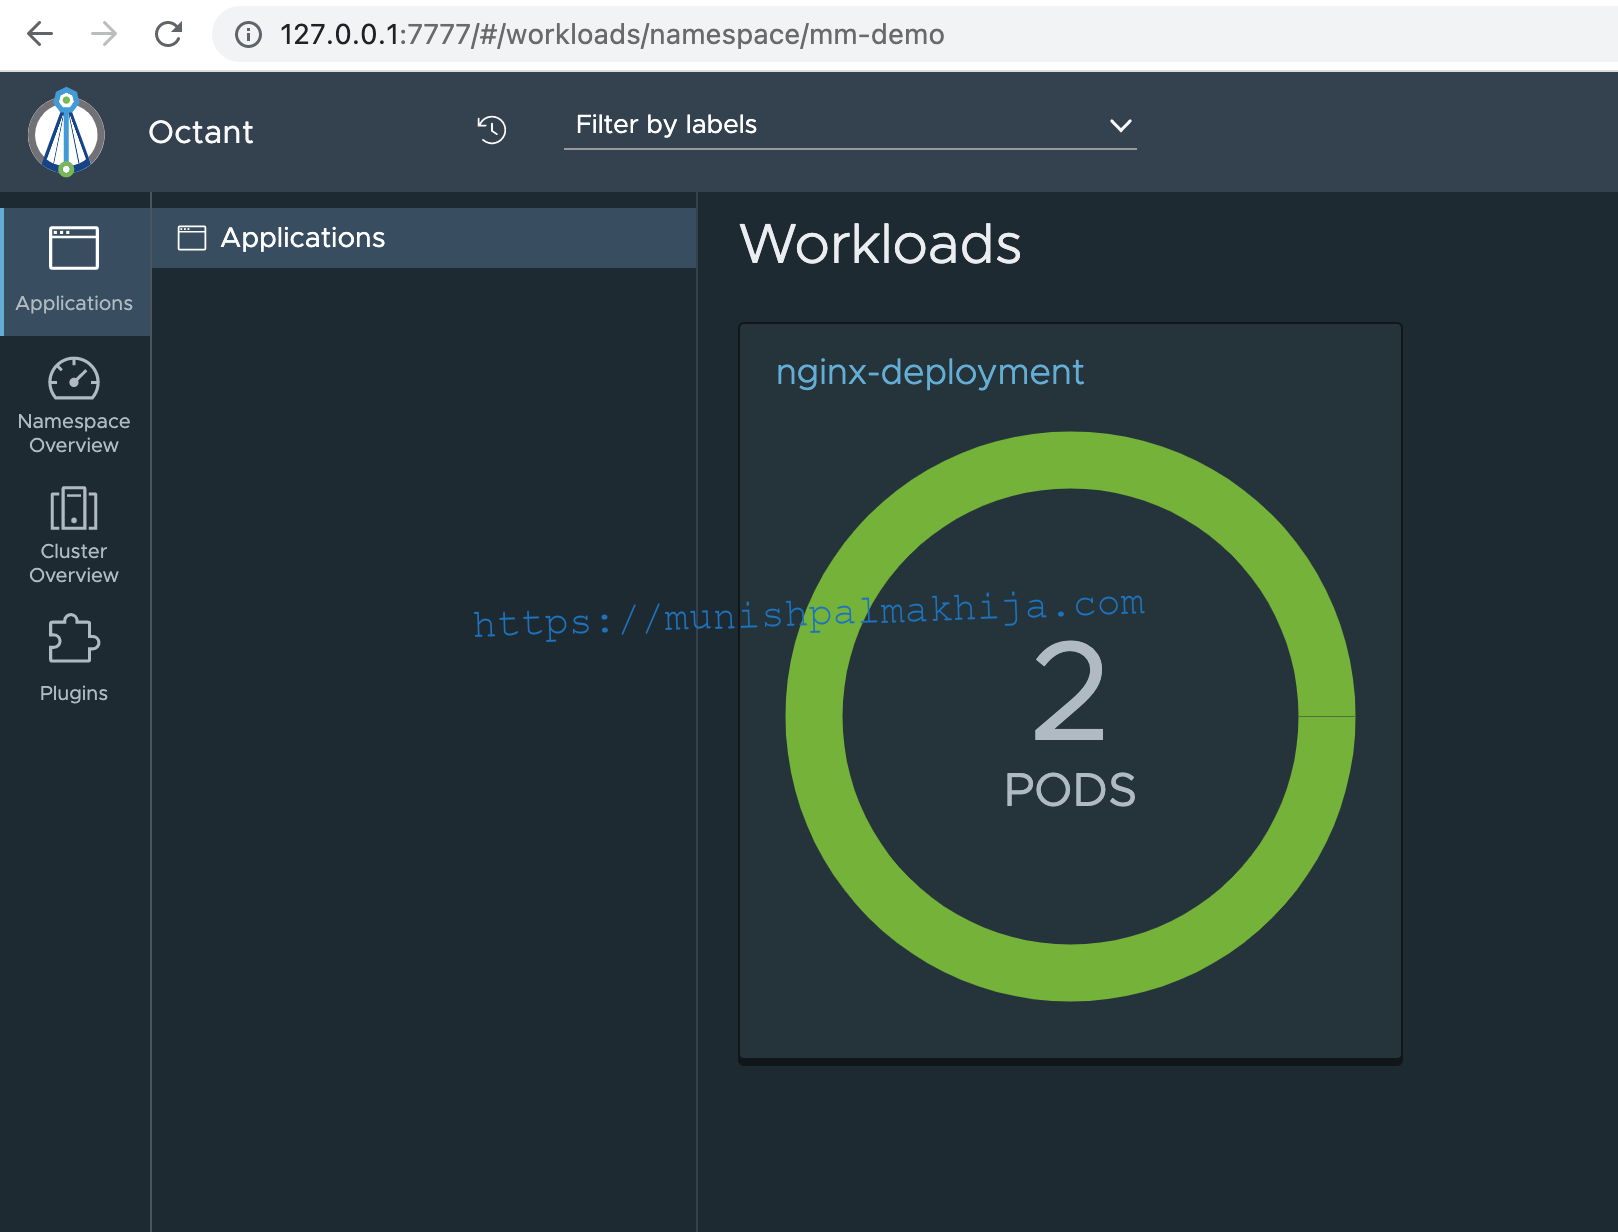Screen dimensions: 1618x1232
Task: Reload the page with refresh icon
Action: (x=168, y=34)
